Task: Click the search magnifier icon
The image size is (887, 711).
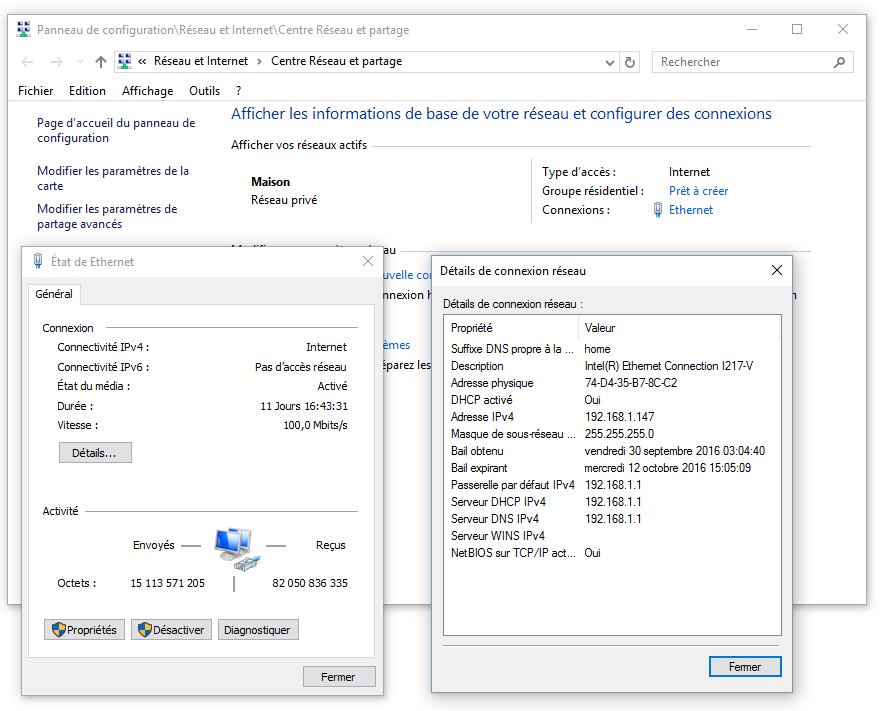Action: coord(840,62)
